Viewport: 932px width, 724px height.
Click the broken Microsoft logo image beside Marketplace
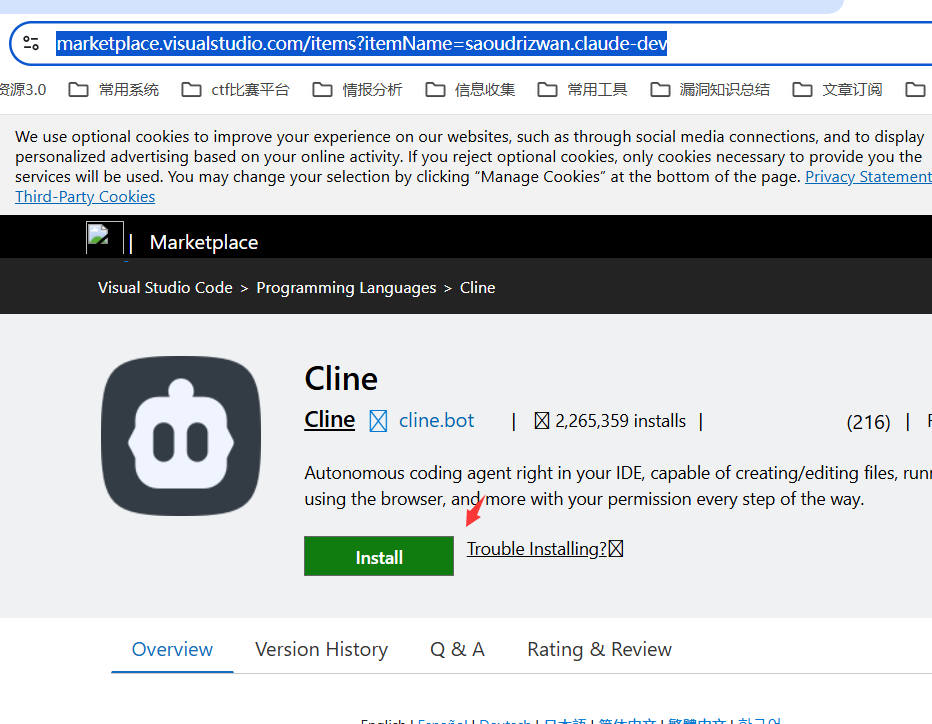click(x=104, y=241)
